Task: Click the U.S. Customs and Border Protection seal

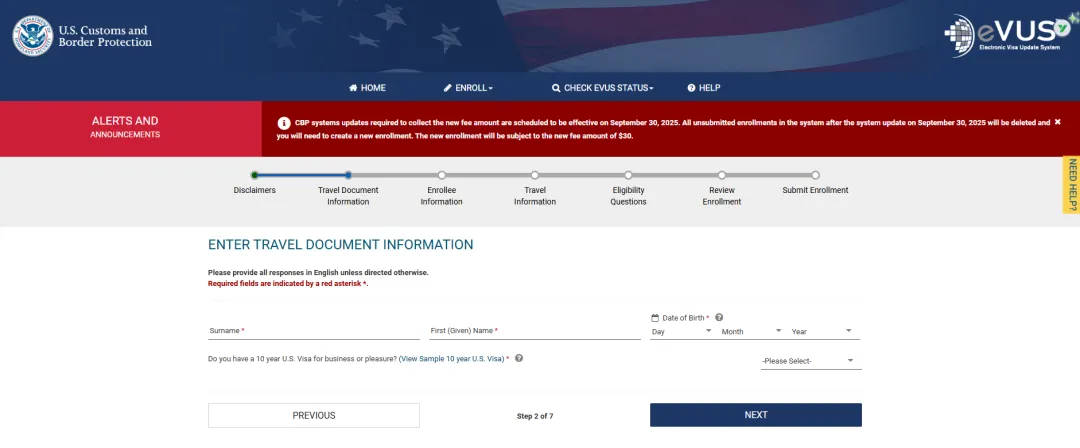Action: [x=33, y=36]
